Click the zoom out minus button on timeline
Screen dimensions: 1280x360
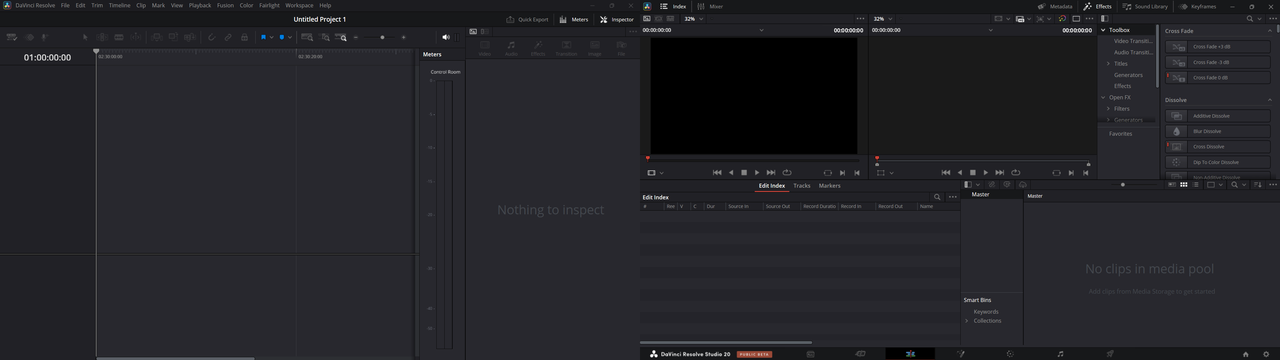[x=356, y=37]
